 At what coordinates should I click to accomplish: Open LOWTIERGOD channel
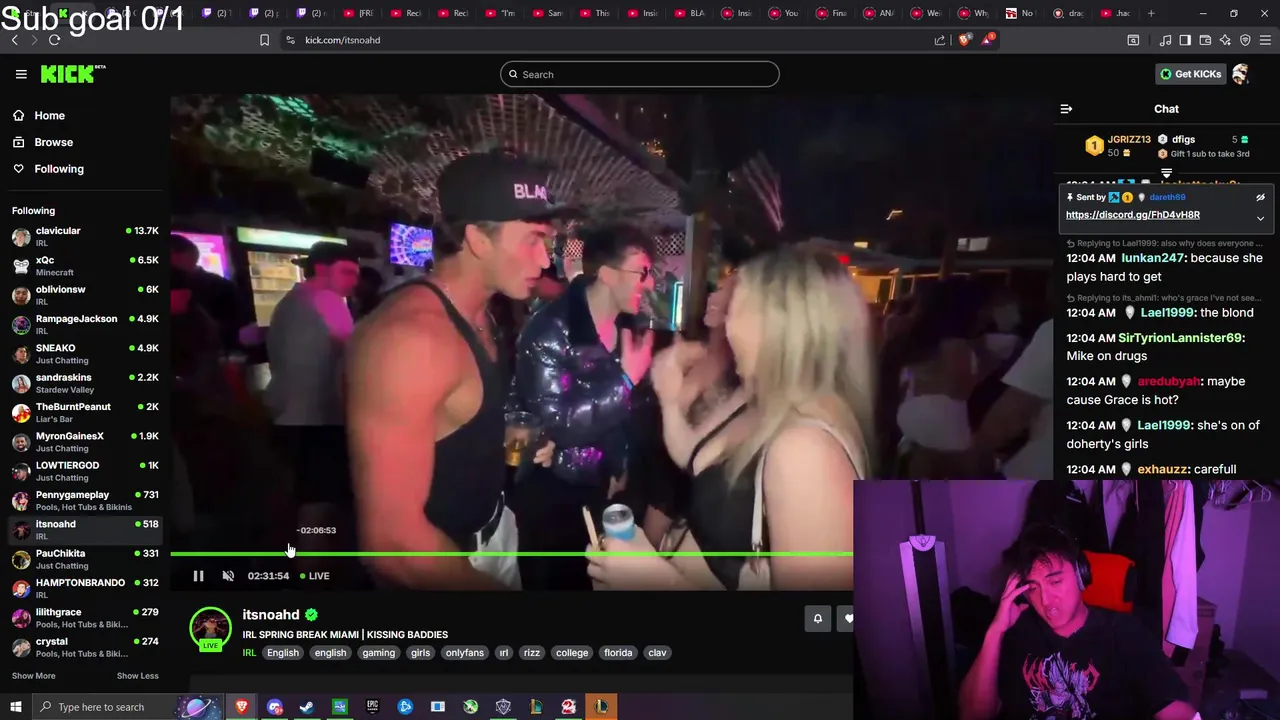tap(85, 471)
